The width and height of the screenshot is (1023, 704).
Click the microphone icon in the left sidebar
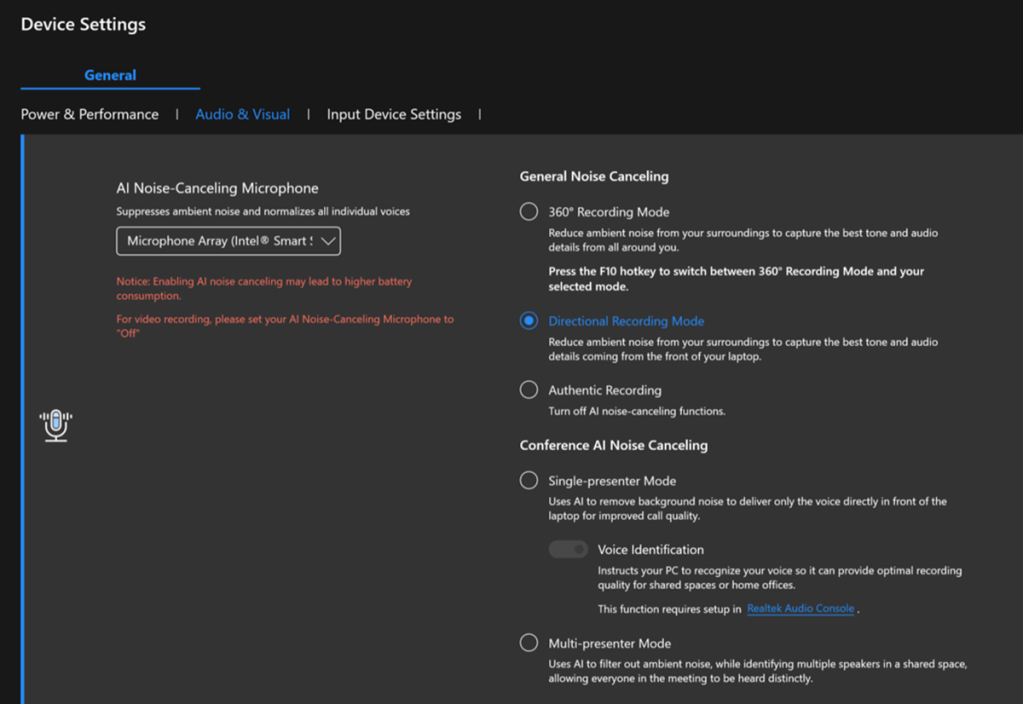coord(56,425)
